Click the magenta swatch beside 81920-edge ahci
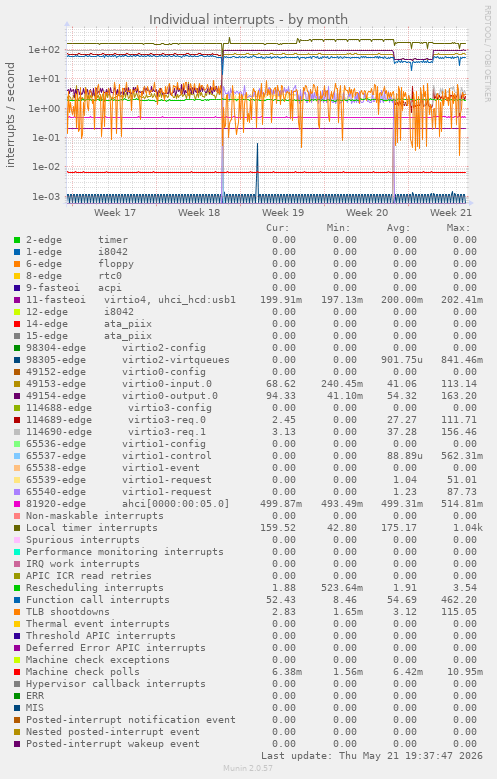This screenshot has width=497, height=779. (x=17, y=504)
